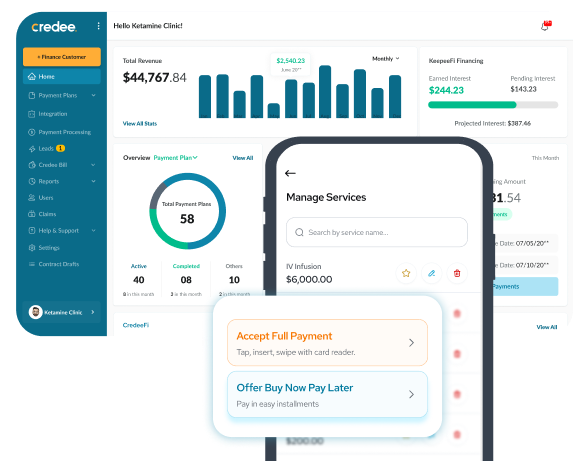Click the CredeeFi section link
Screen dimensions: 588x461
tap(136, 325)
